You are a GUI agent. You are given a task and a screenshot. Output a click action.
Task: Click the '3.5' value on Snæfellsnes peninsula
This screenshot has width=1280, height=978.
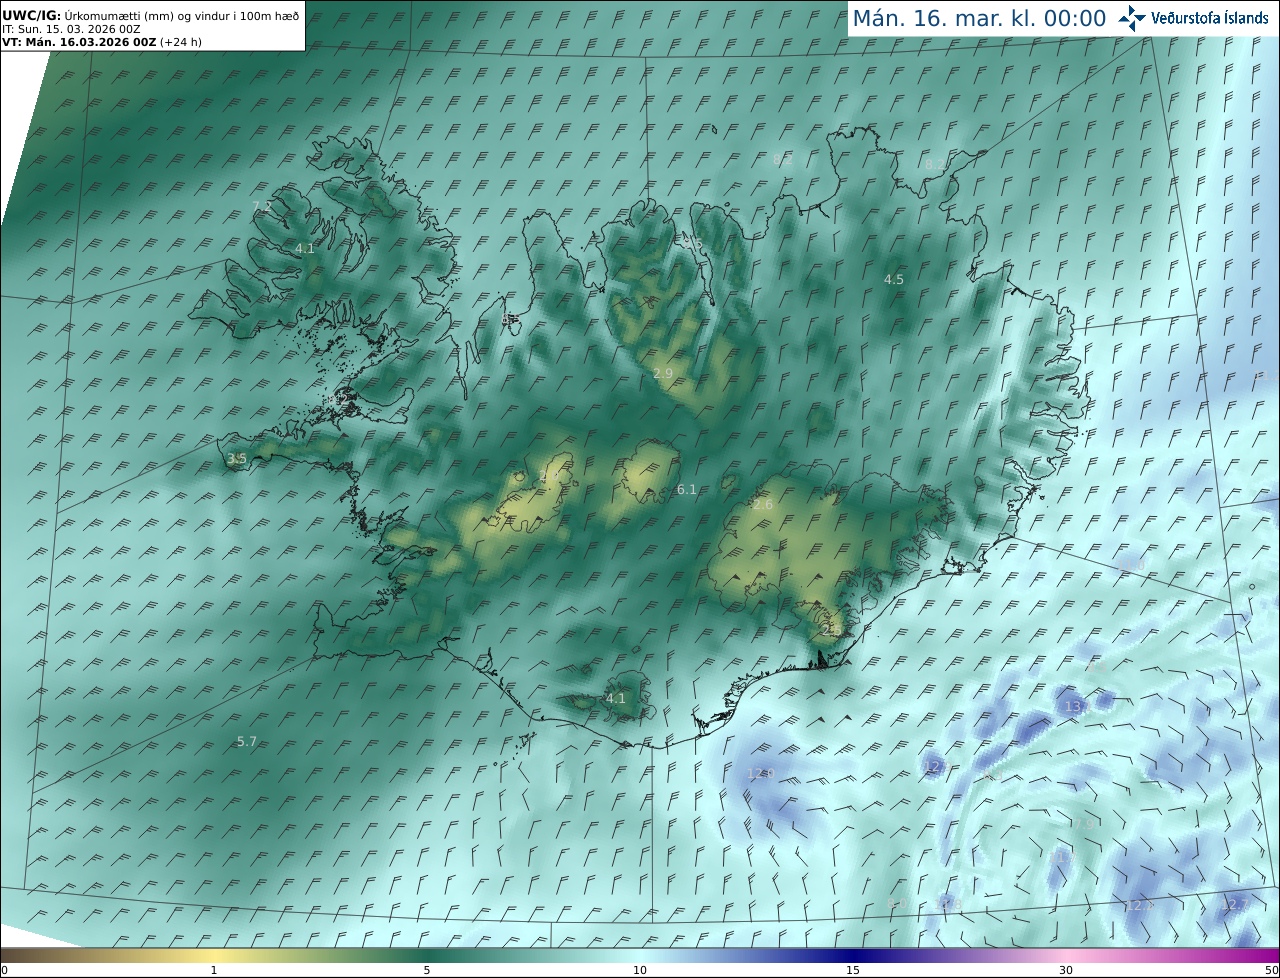[x=237, y=459]
